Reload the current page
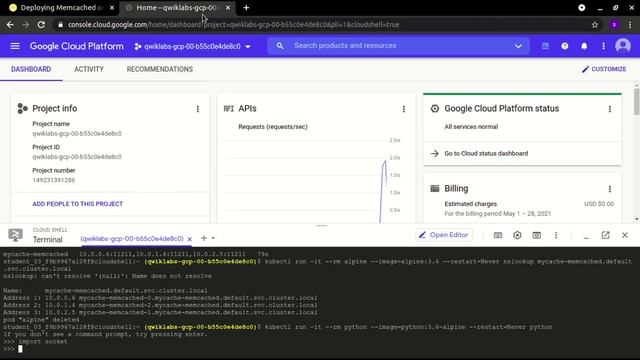This screenshot has height=360, width=640. click(41, 25)
